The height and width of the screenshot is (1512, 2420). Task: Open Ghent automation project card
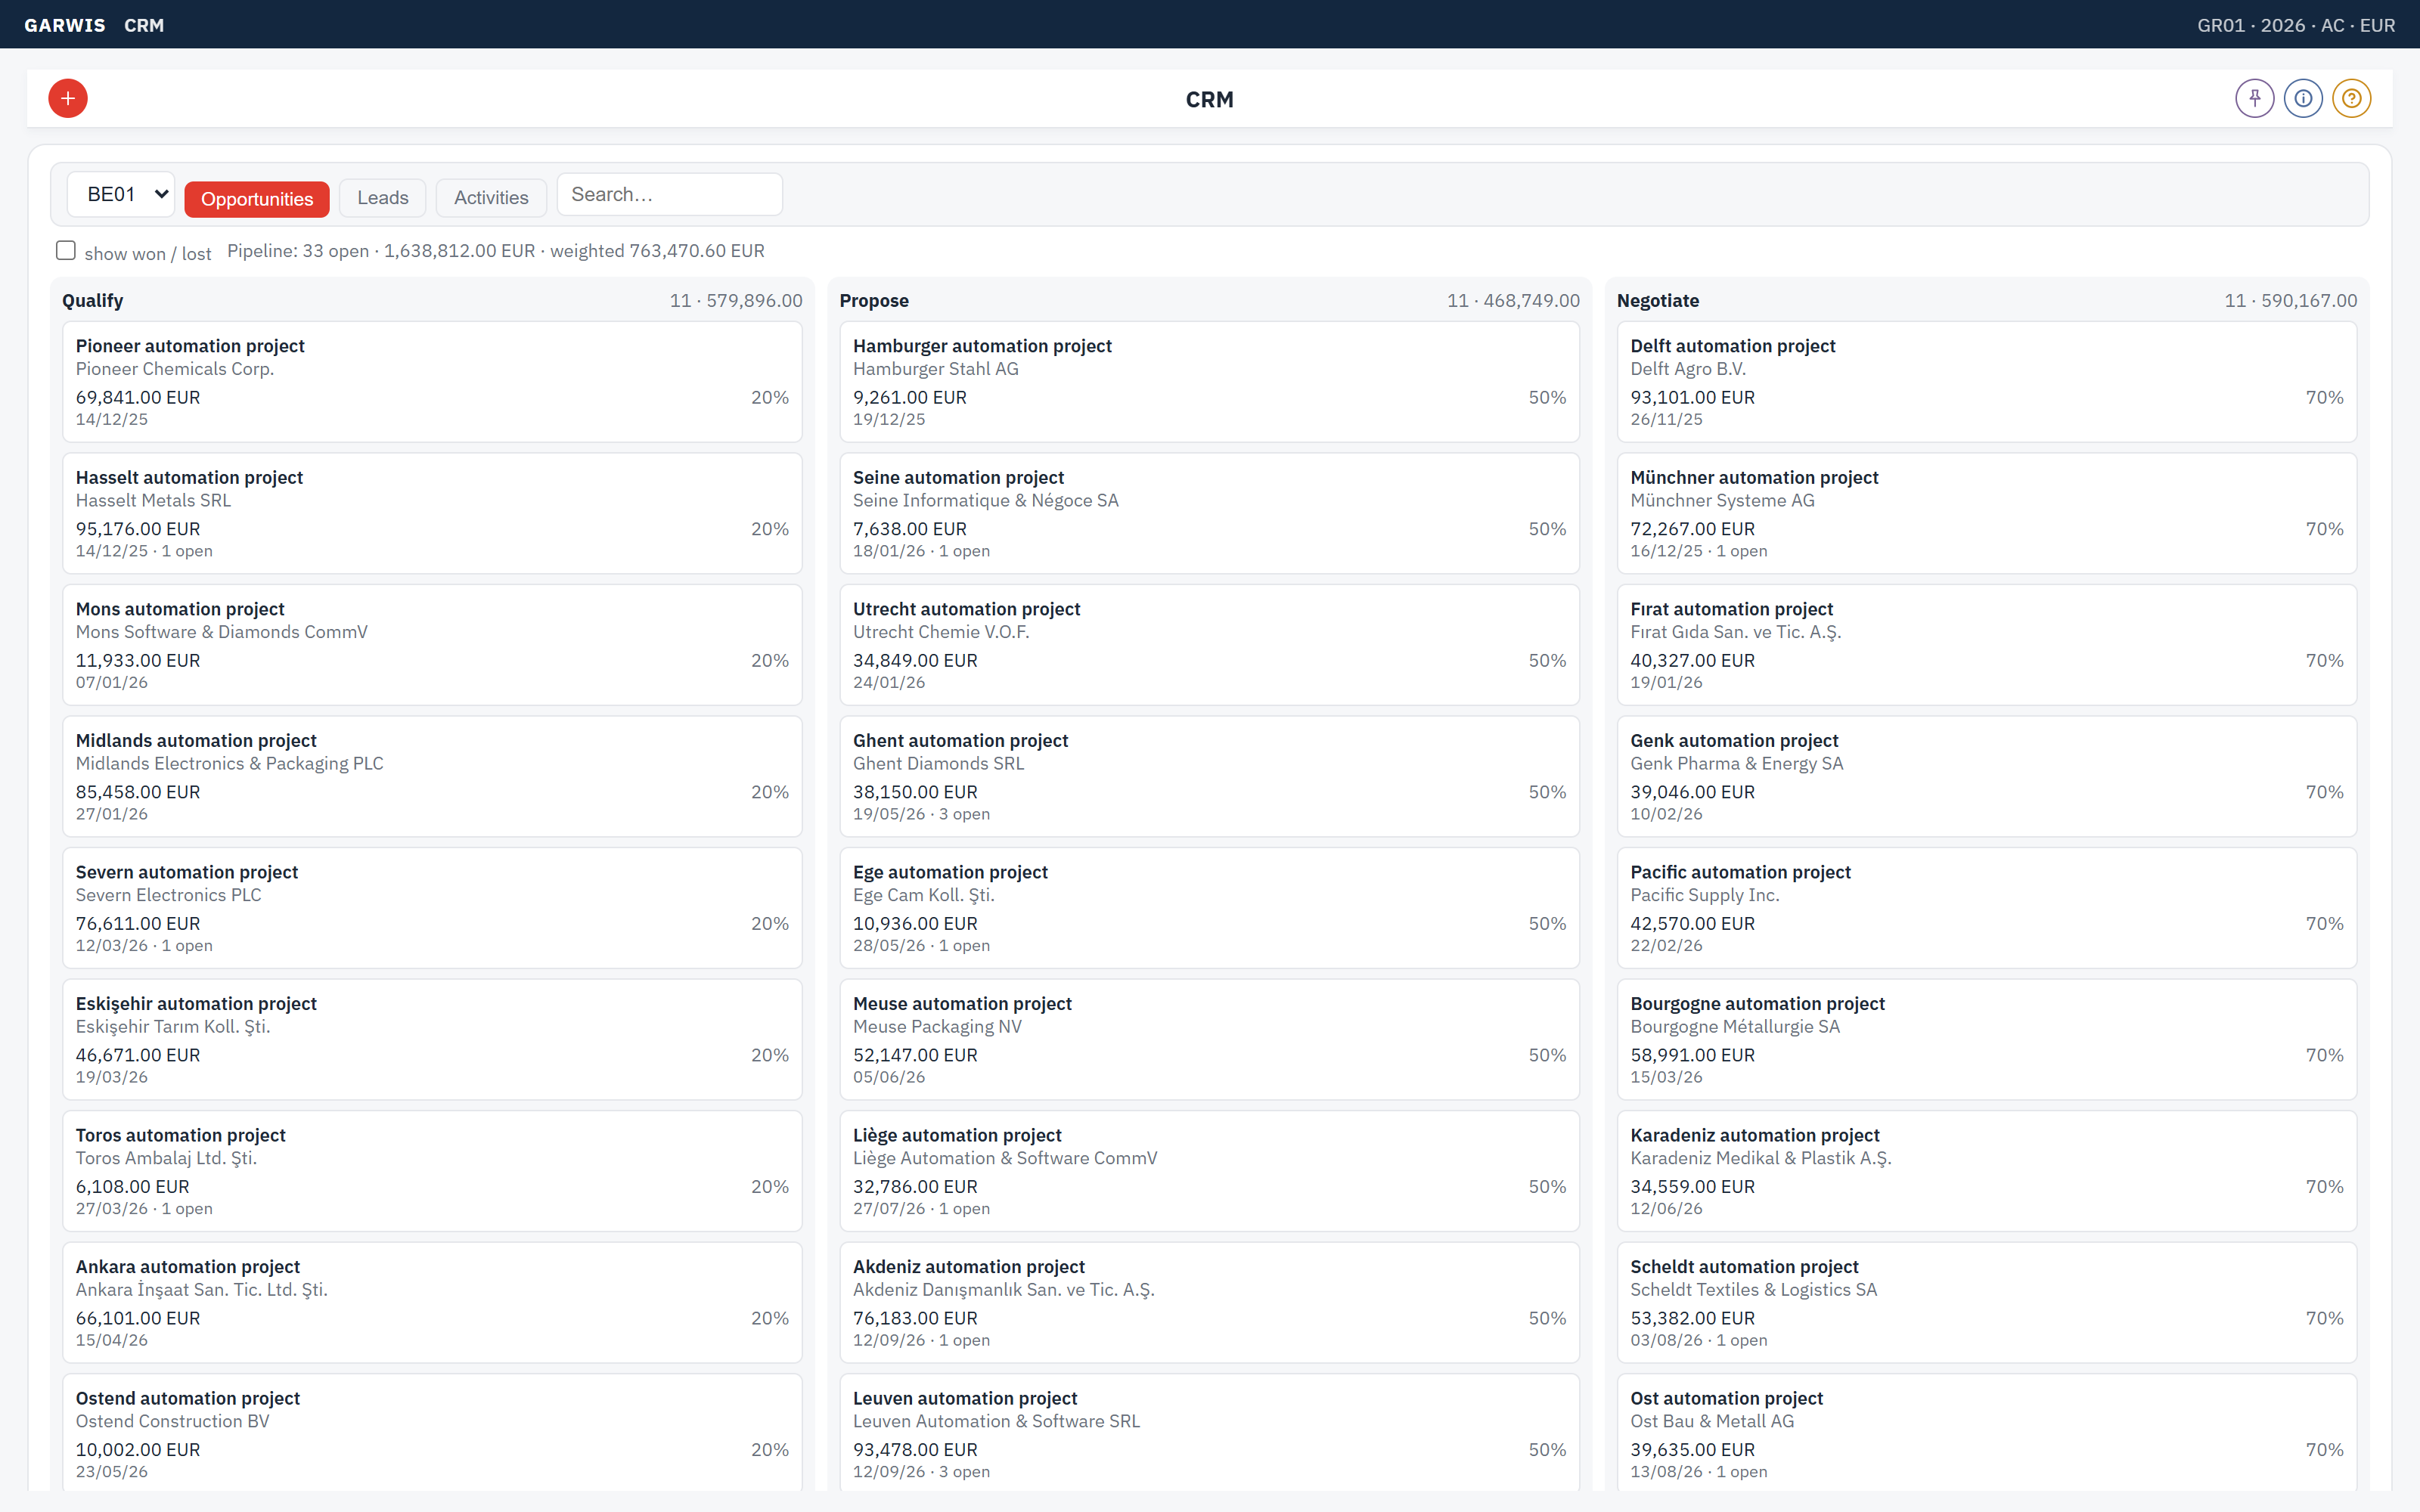1209,776
